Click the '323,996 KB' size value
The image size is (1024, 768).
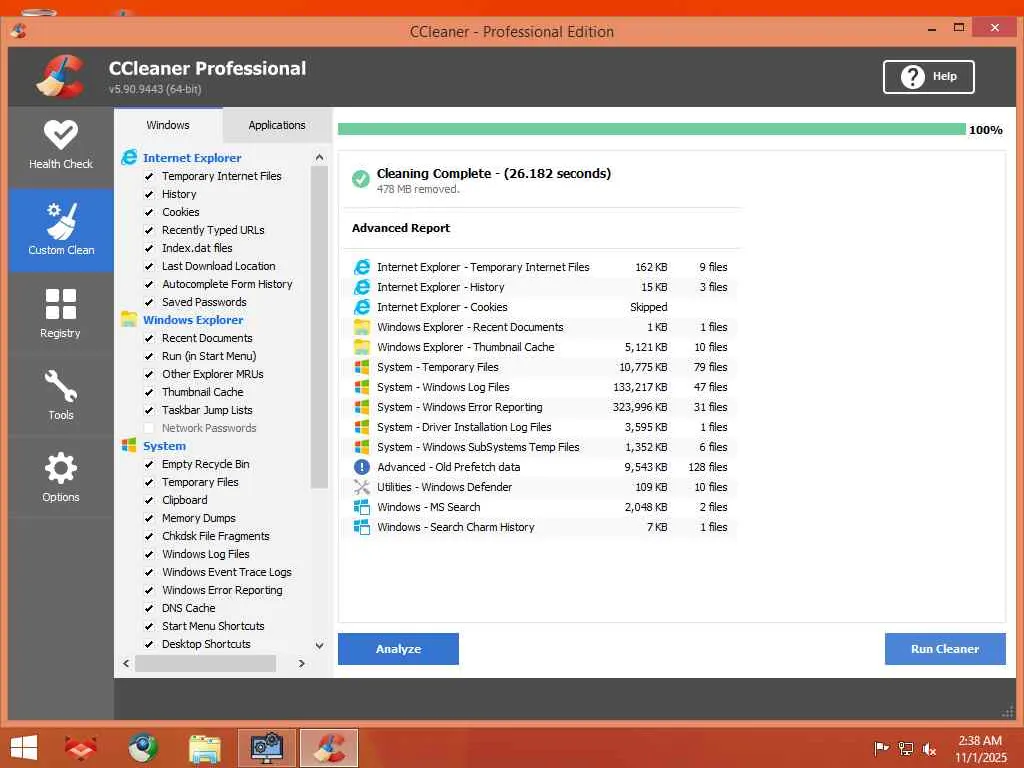pyautogui.click(x=640, y=407)
